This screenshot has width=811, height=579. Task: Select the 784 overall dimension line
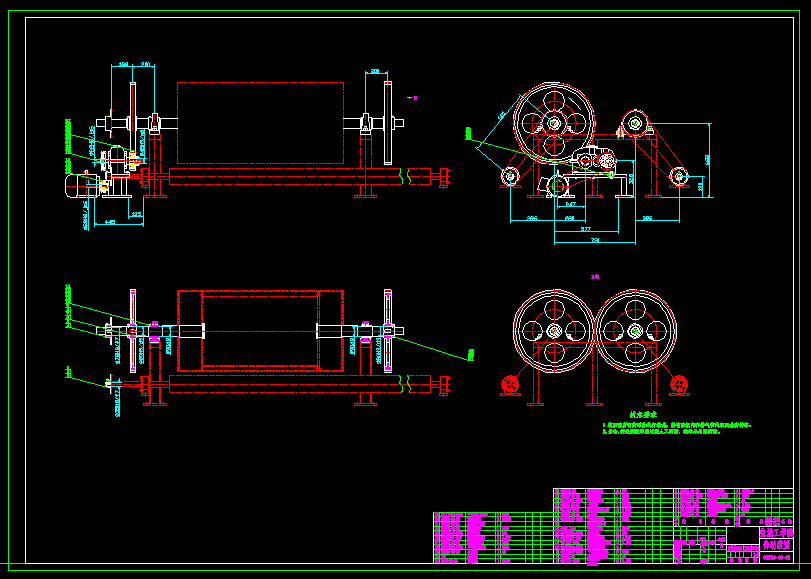click(x=595, y=241)
